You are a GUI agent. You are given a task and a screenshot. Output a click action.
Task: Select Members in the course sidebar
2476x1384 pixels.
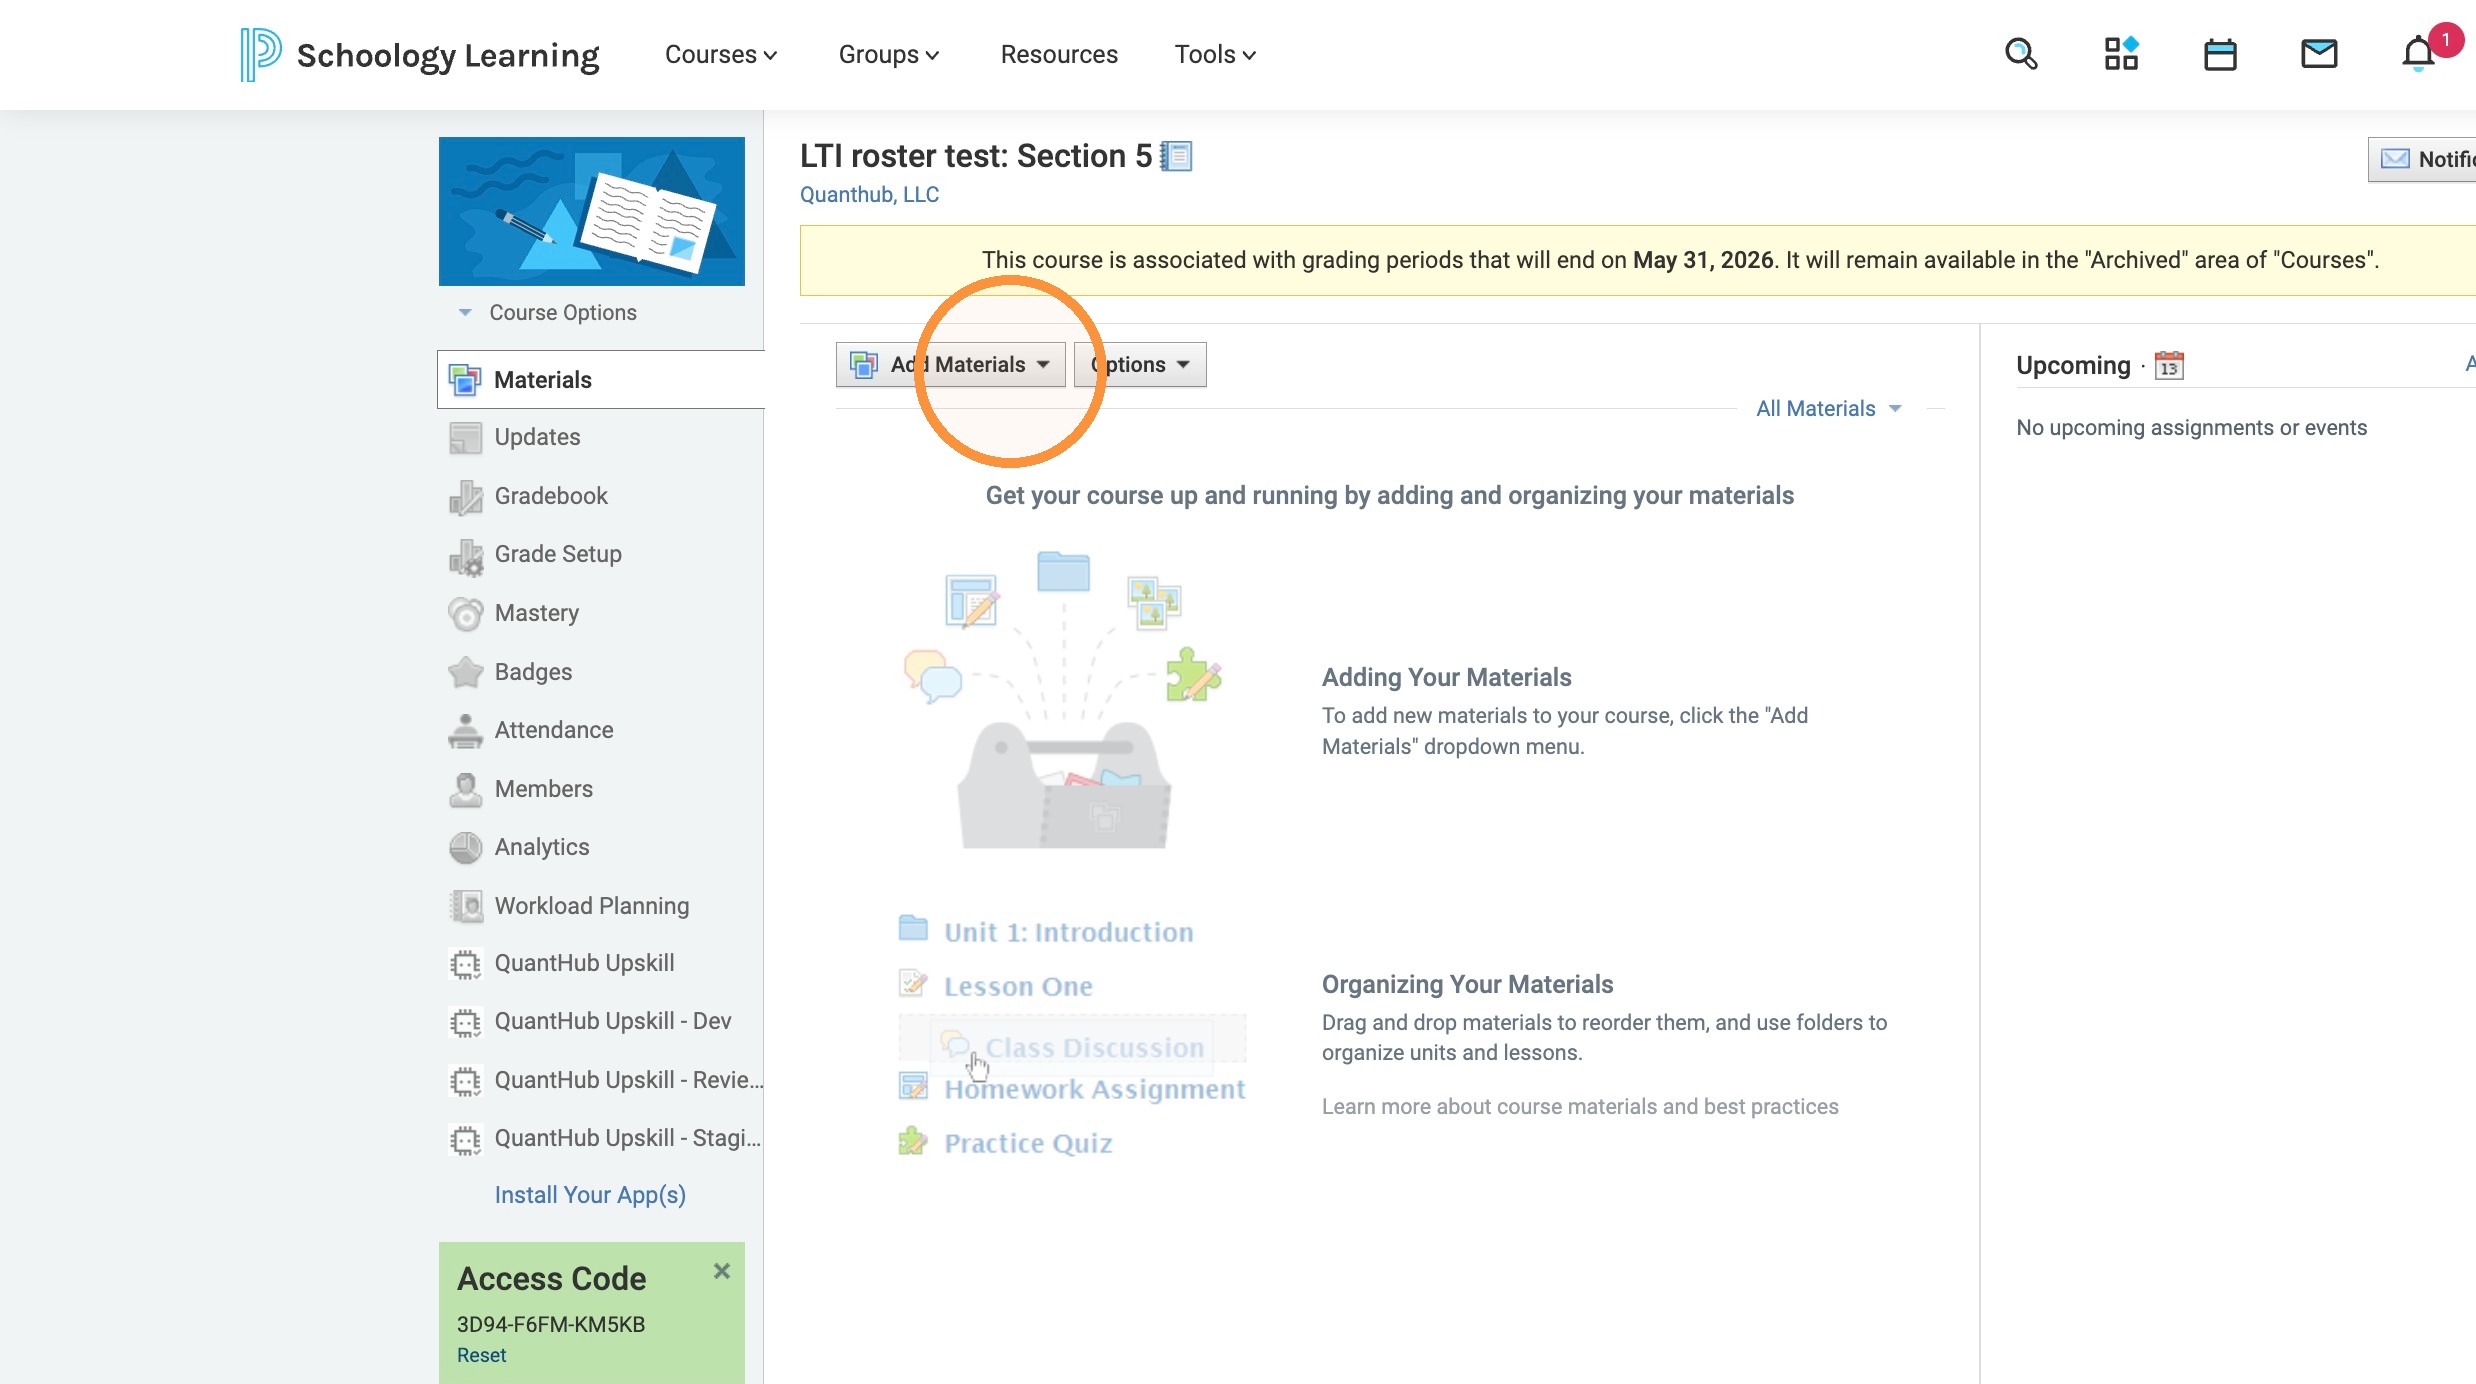[x=544, y=789]
